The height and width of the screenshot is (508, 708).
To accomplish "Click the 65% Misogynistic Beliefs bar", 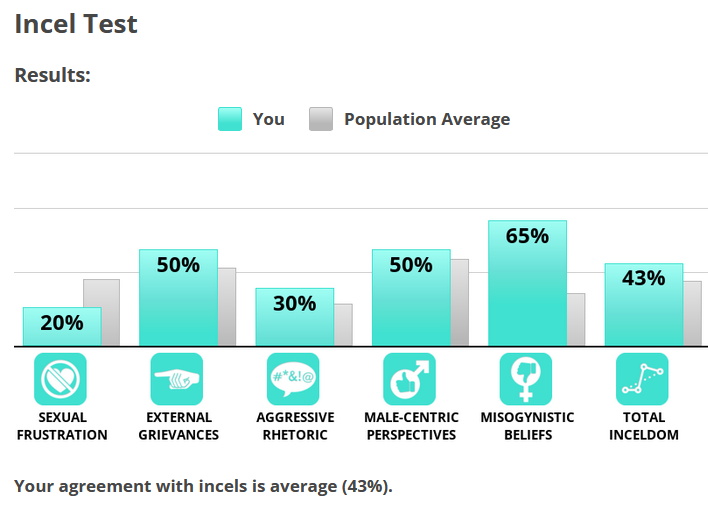I will coord(527,283).
